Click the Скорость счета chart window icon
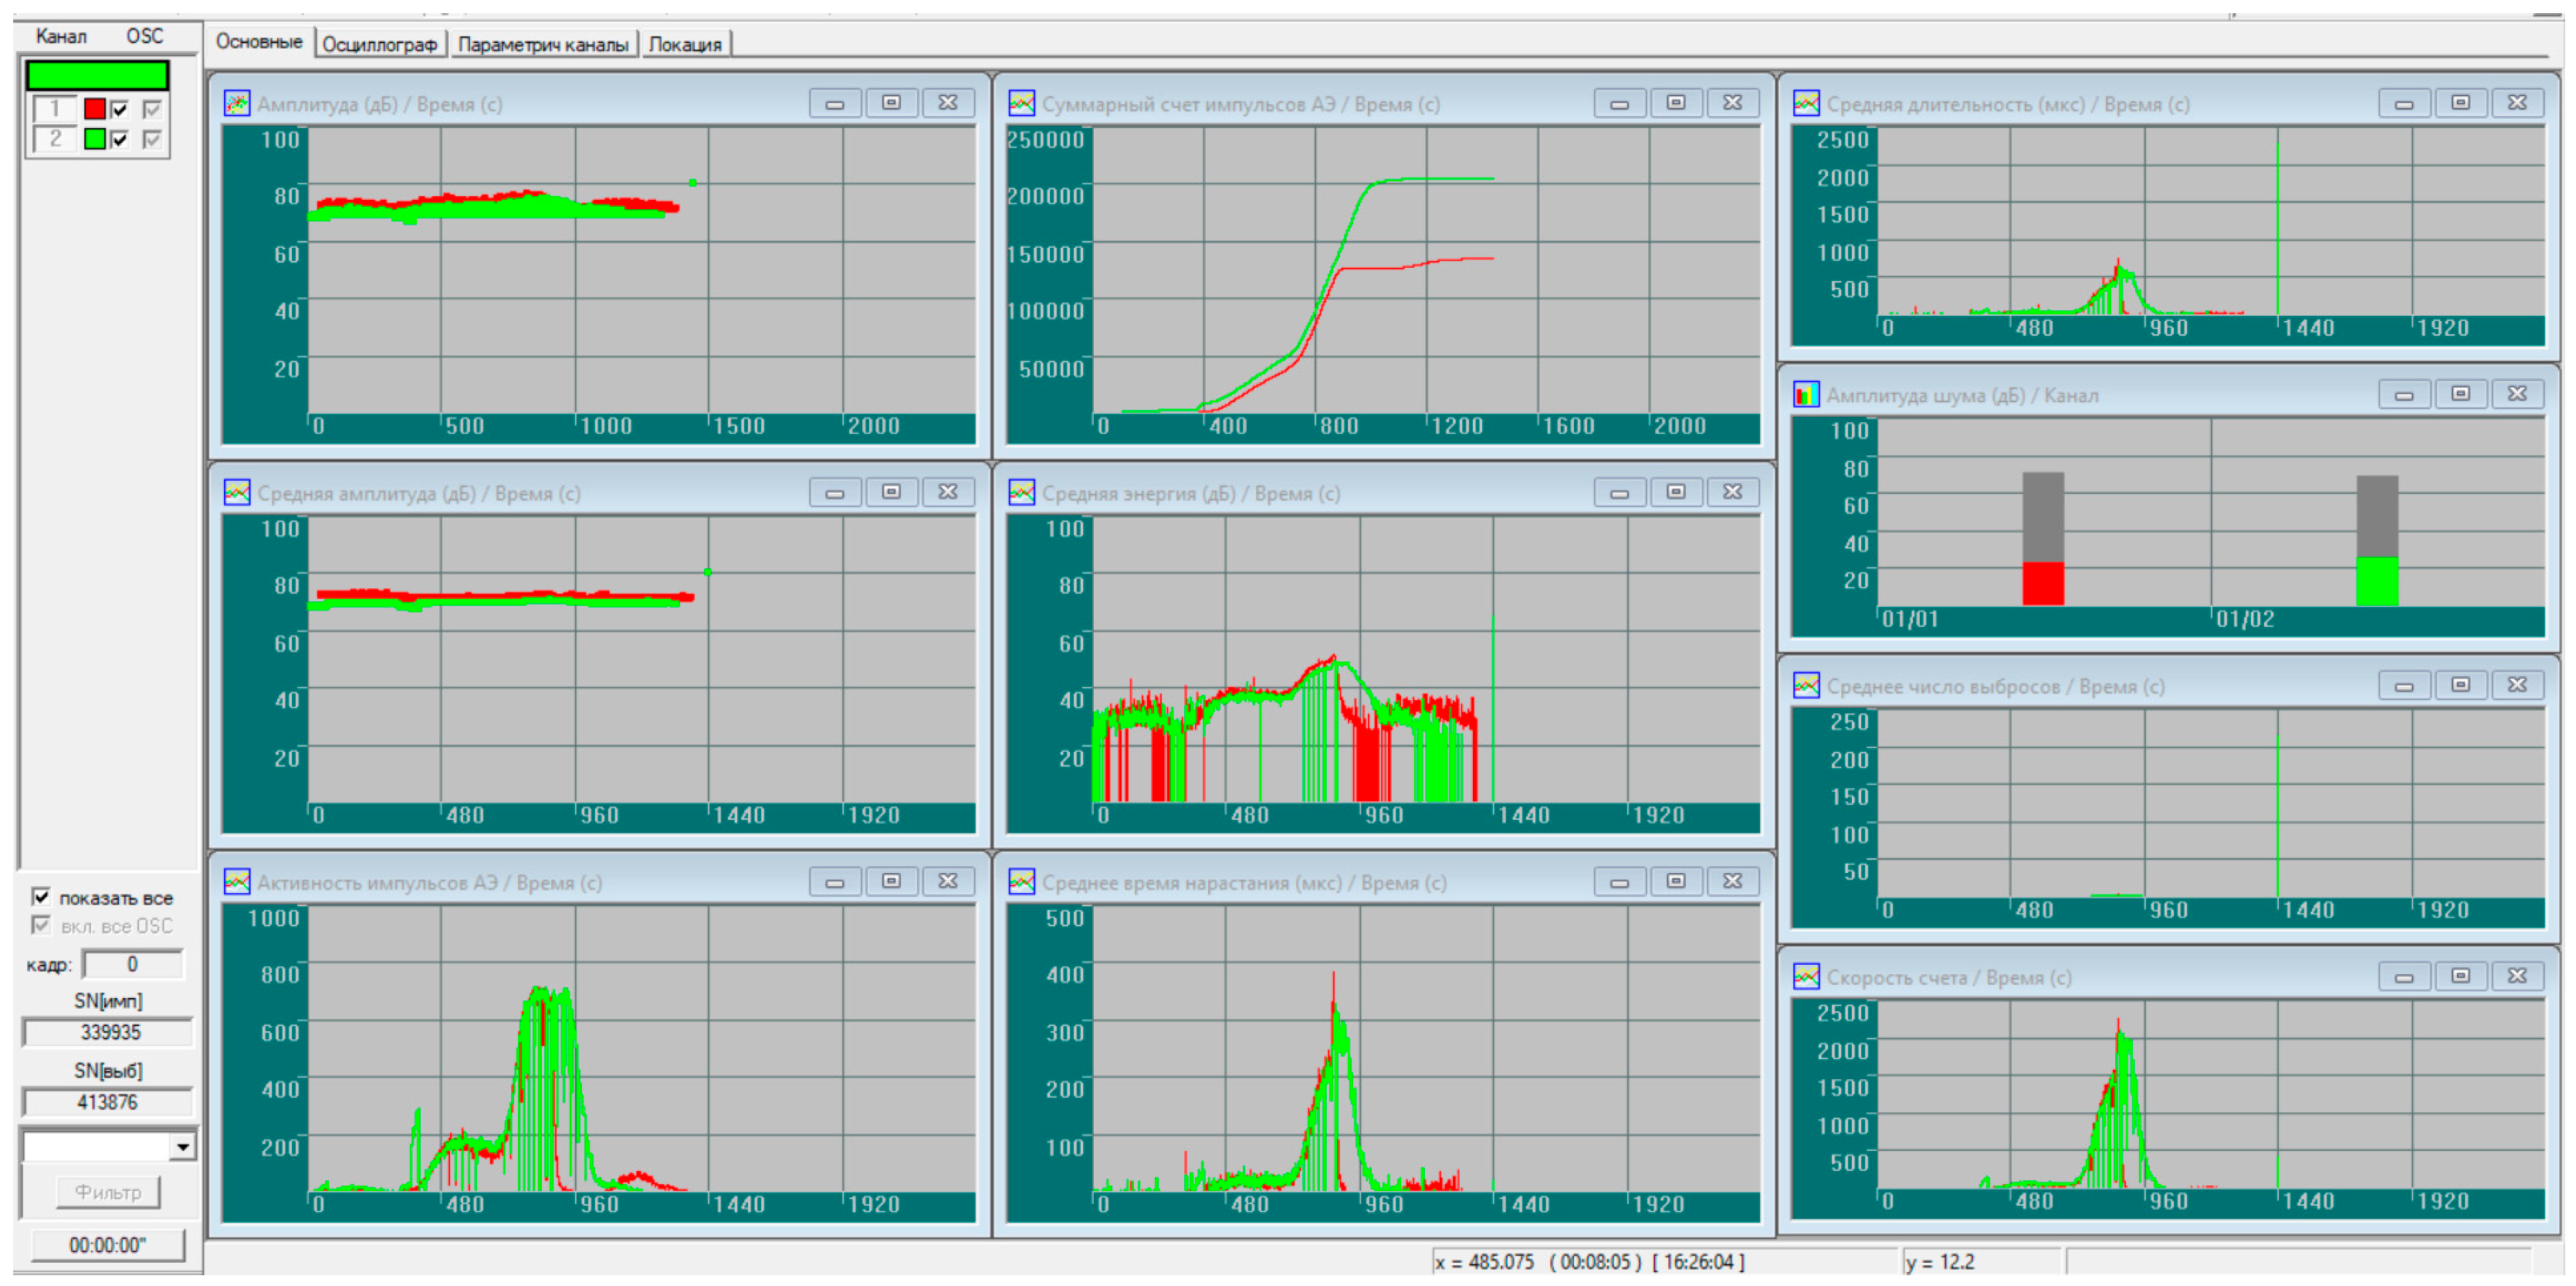 (1806, 977)
